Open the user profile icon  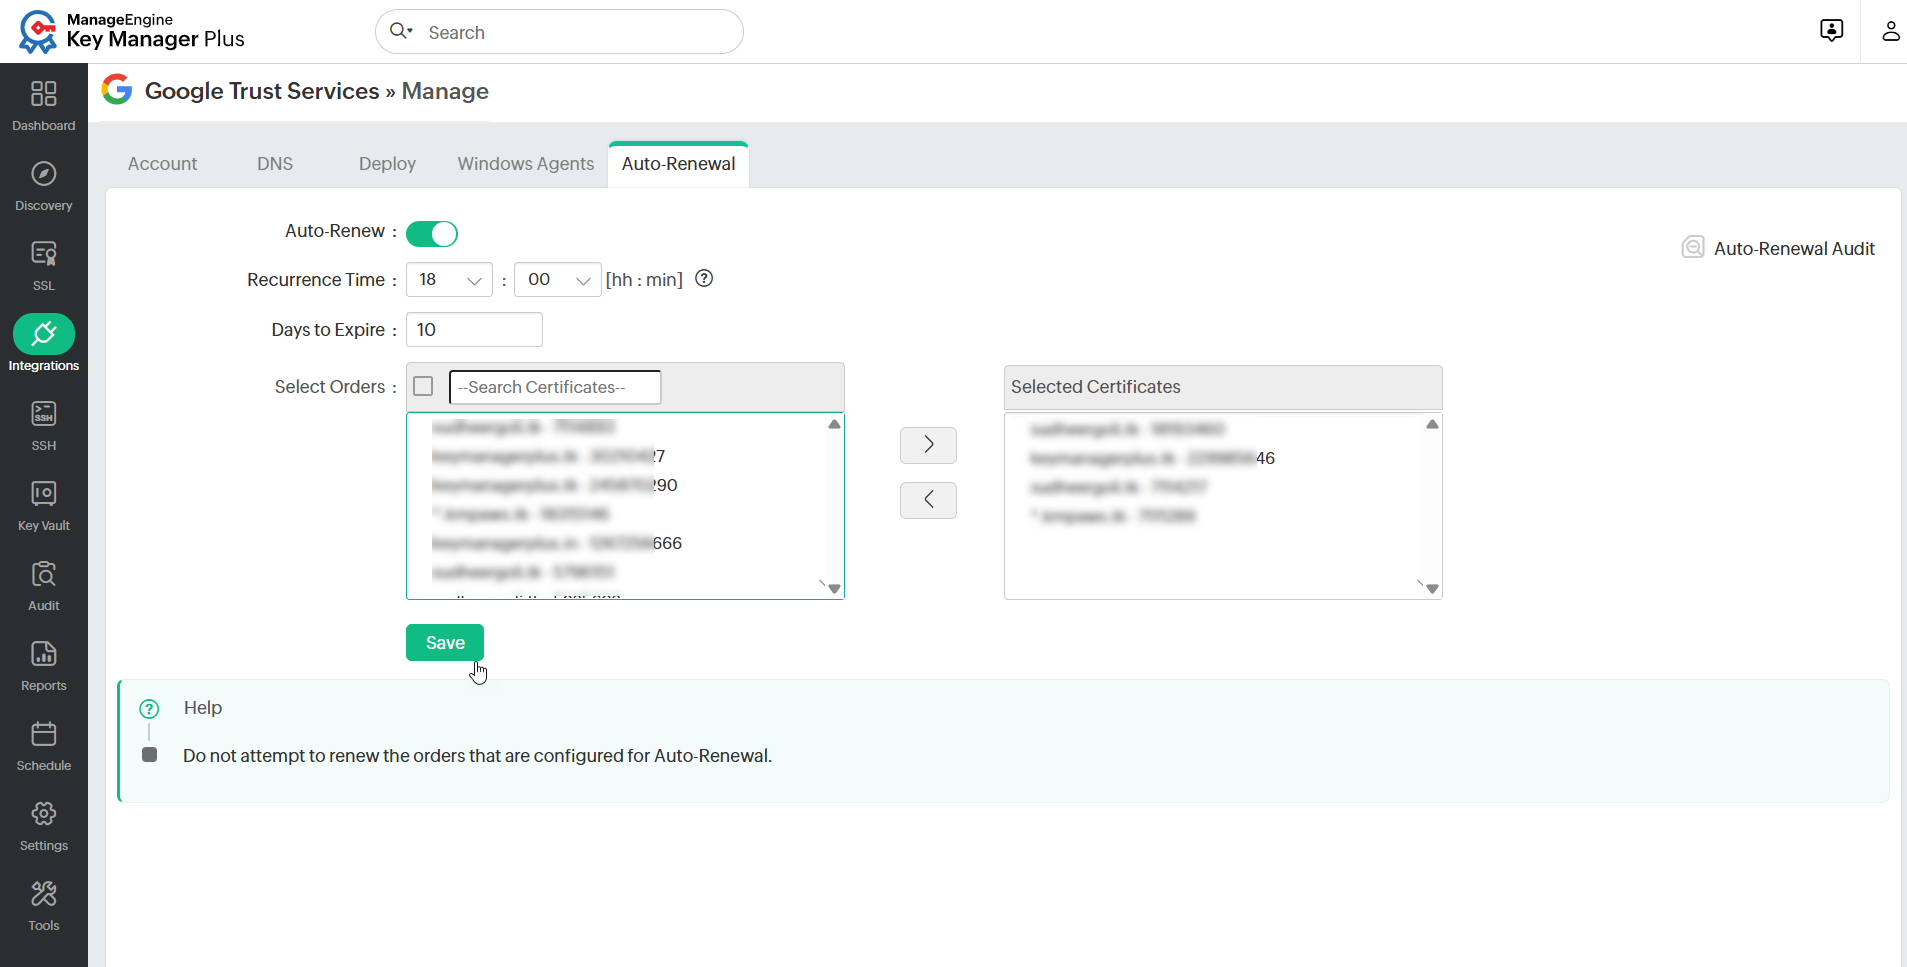click(1890, 31)
